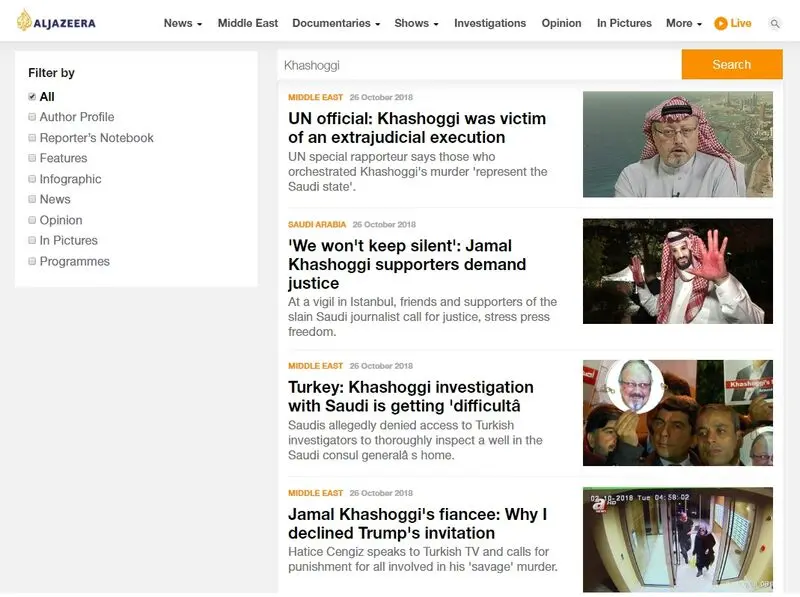Open the Investigations menu item
The image size is (800, 597).
point(490,23)
